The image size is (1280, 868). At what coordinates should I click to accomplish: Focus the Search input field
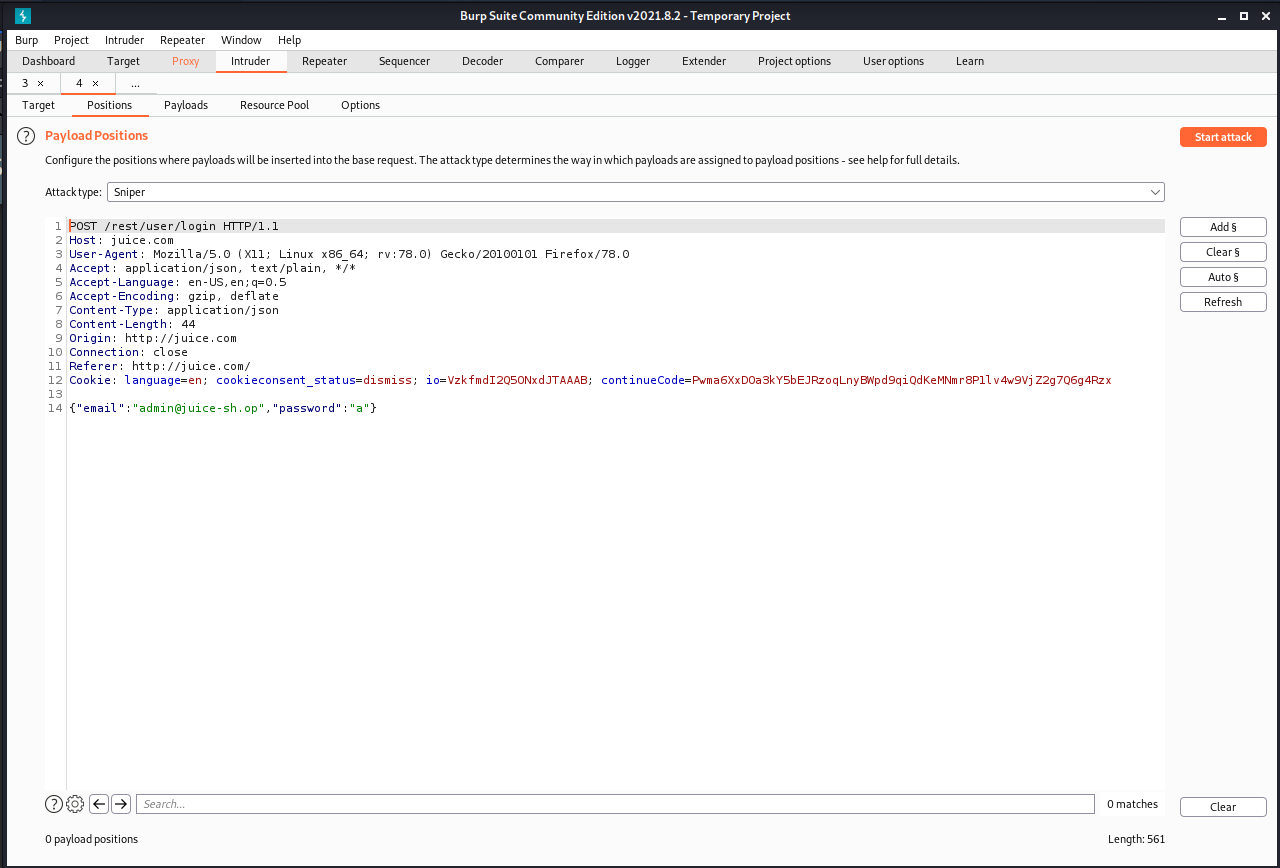tap(615, 804)
